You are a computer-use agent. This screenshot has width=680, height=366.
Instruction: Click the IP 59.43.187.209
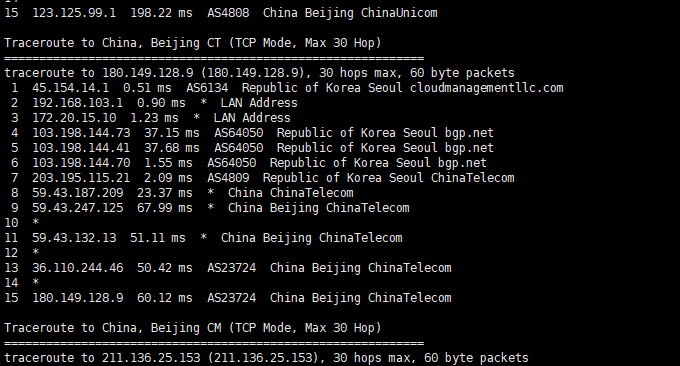[78, 193]
